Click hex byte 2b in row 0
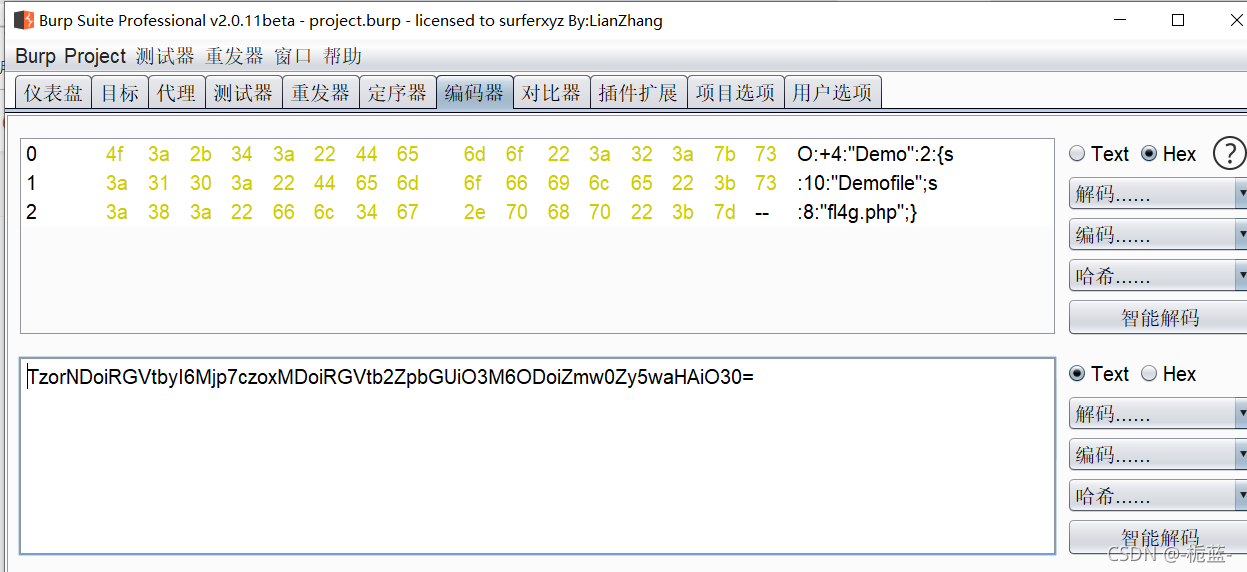This screenshot has width=1247, height=572. (x=200, y=154)
